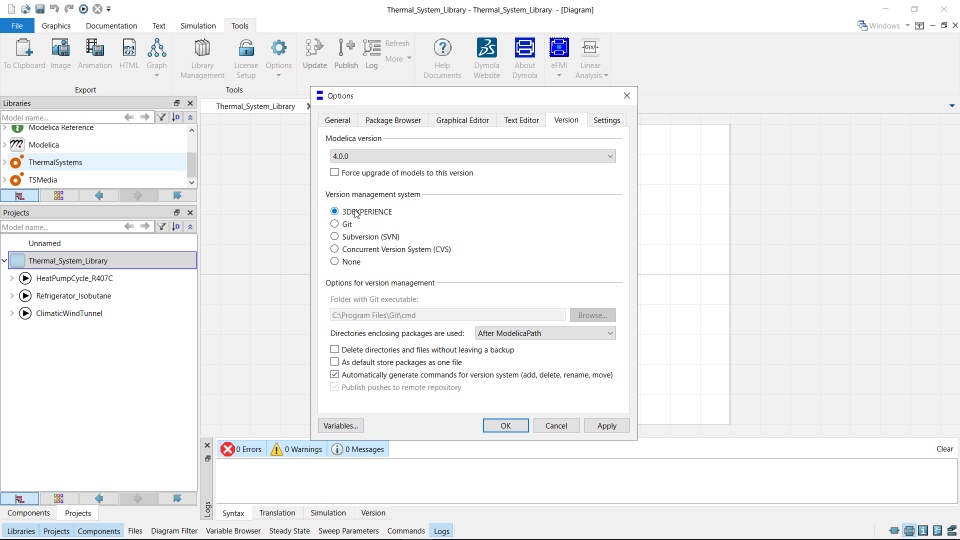960x540 pixels.
Task: Click the Variables... button
Action: click(x=341, y=426)
